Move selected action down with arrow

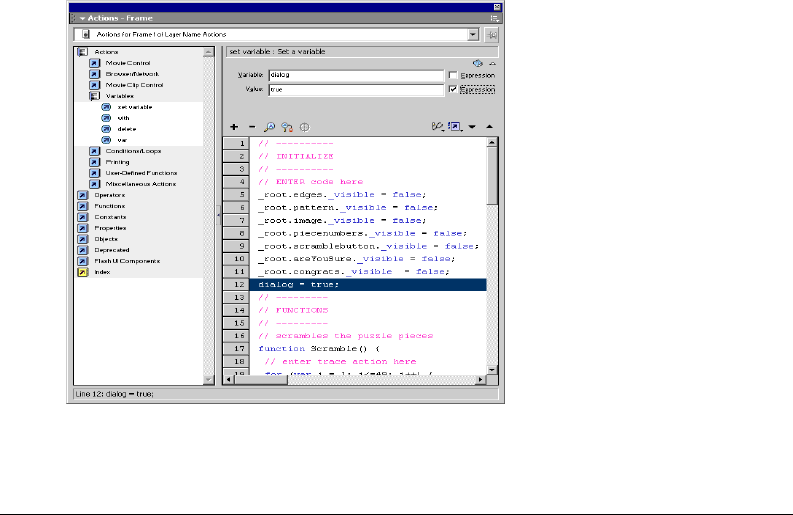tap(472, 127)
